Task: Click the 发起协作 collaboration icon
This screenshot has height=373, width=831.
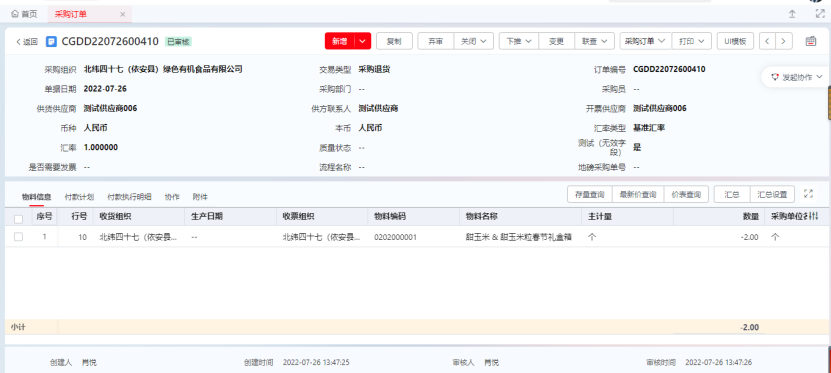Action: [775, 77]
